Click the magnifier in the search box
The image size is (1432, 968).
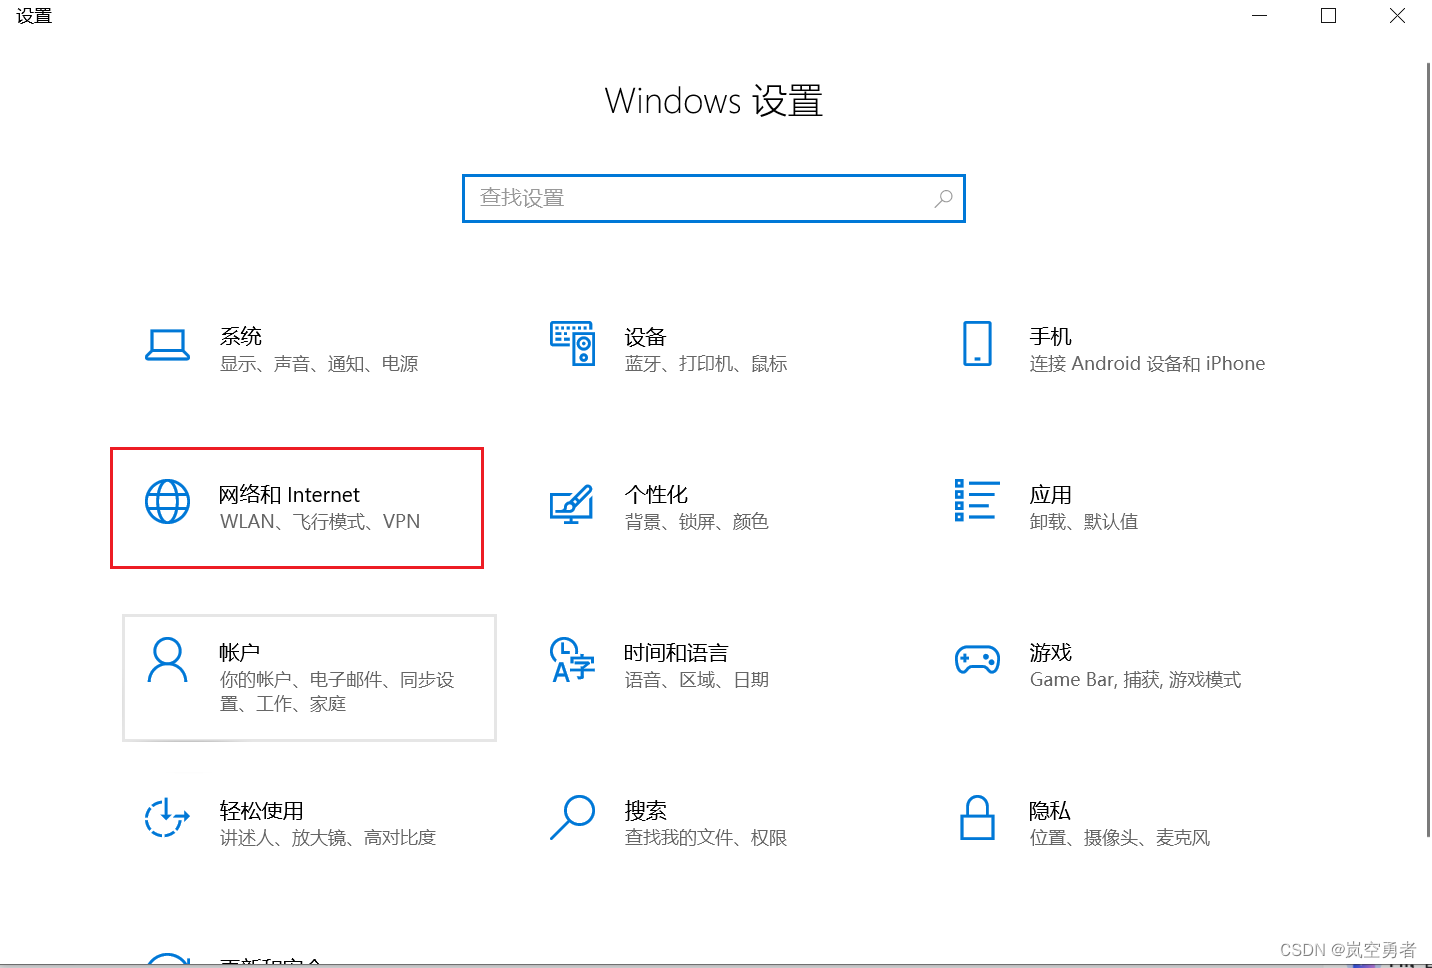943,198
